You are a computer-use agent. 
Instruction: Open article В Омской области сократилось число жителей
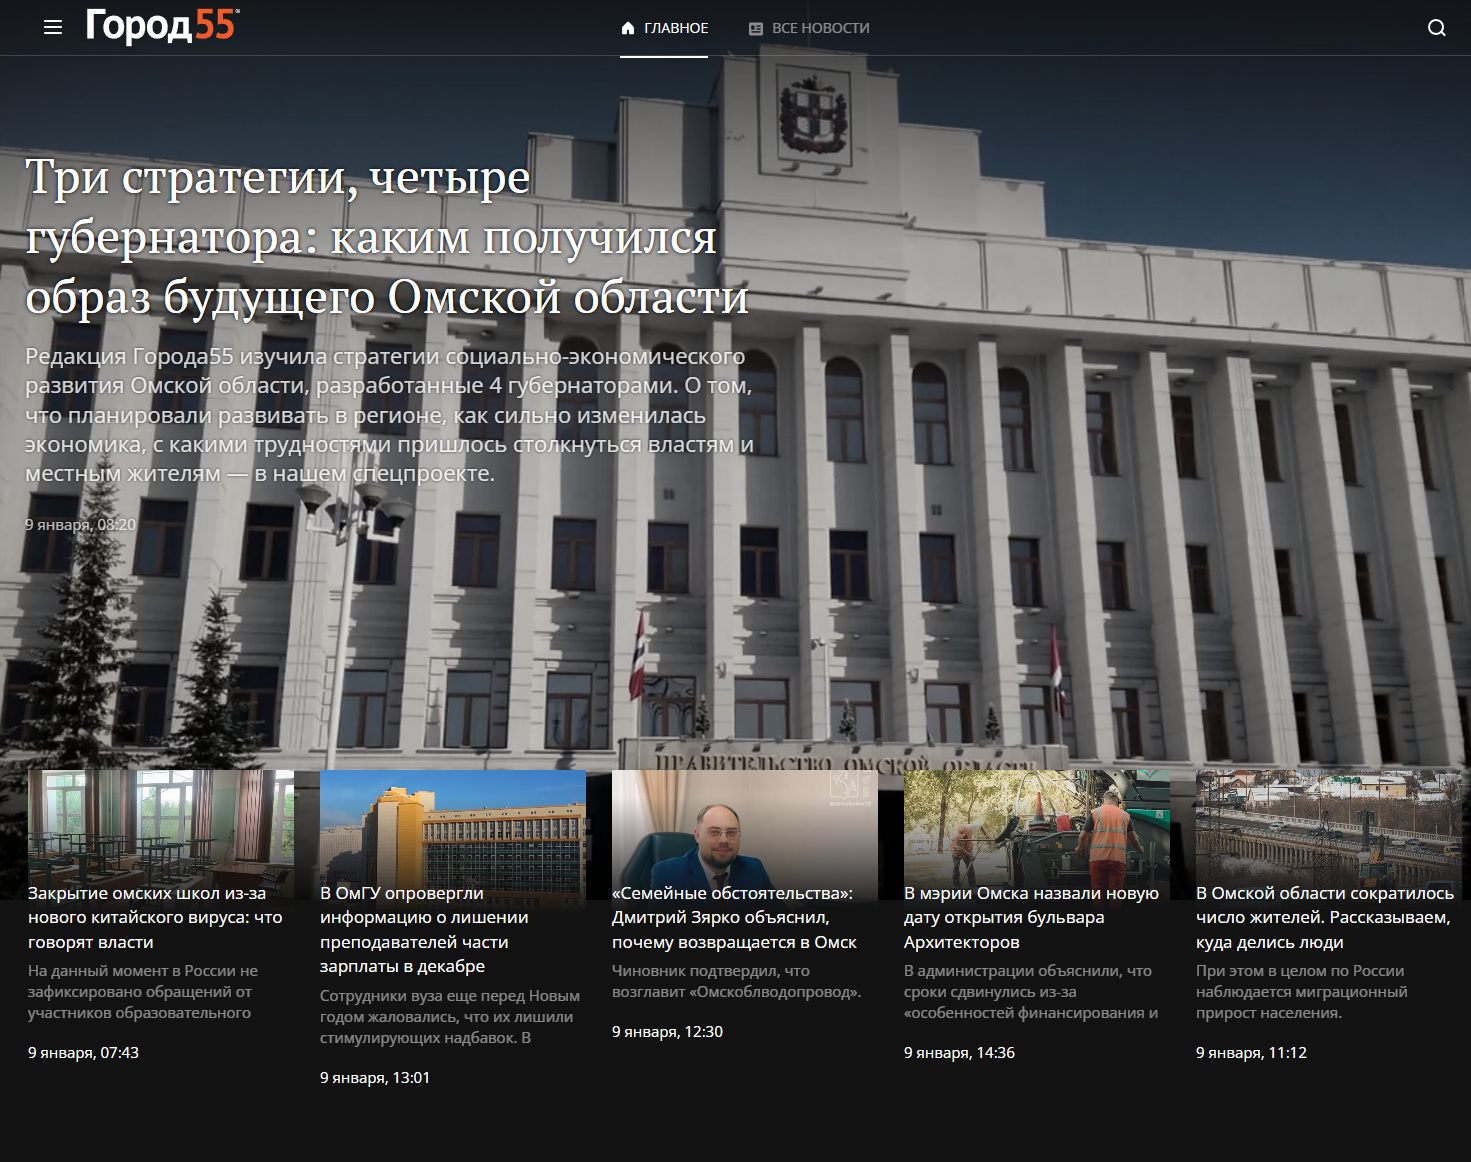pos(1325,918)
